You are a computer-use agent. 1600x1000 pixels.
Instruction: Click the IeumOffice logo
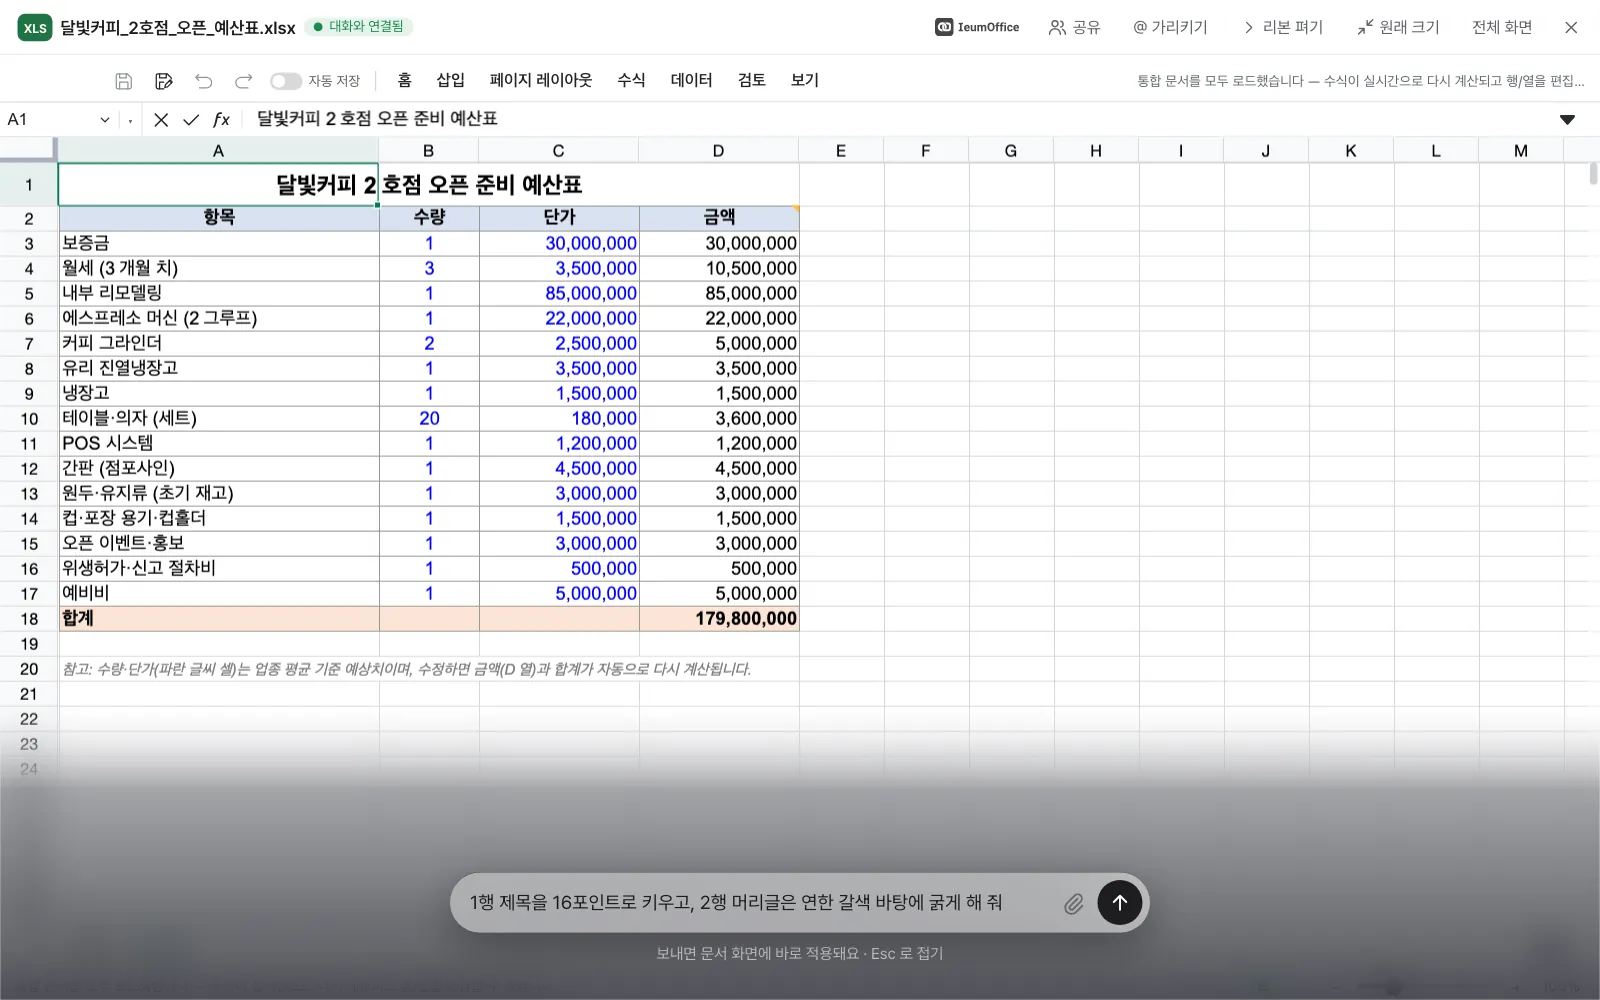point(977,27)
